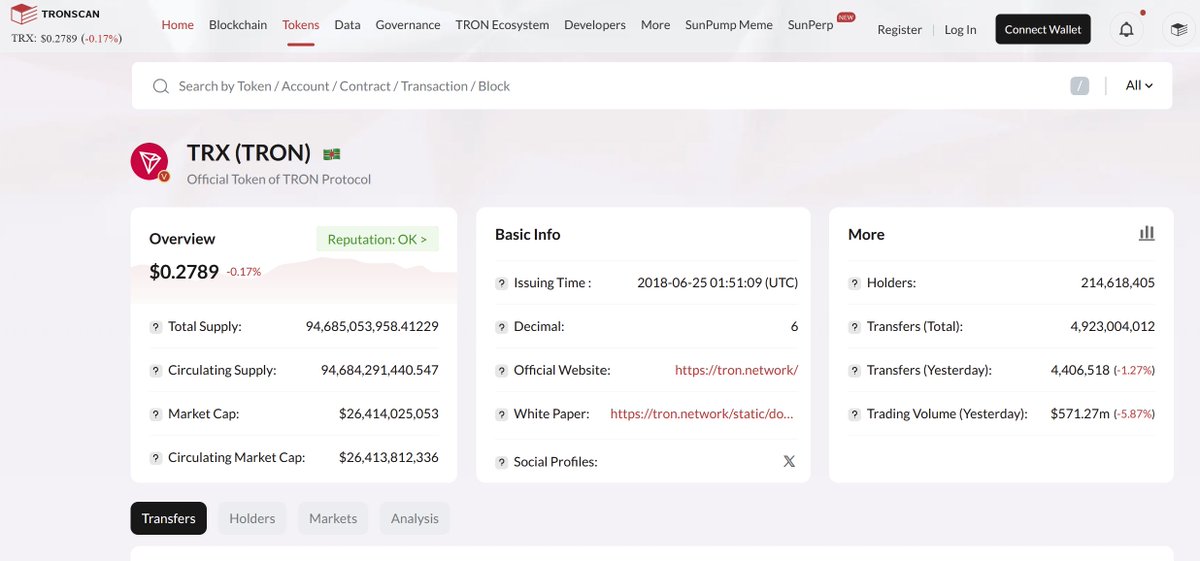Click the TRONSCAN logo icon
The width and height of the screenshot is (1200, 561).
pyautogui.click(x=24, y=14)
